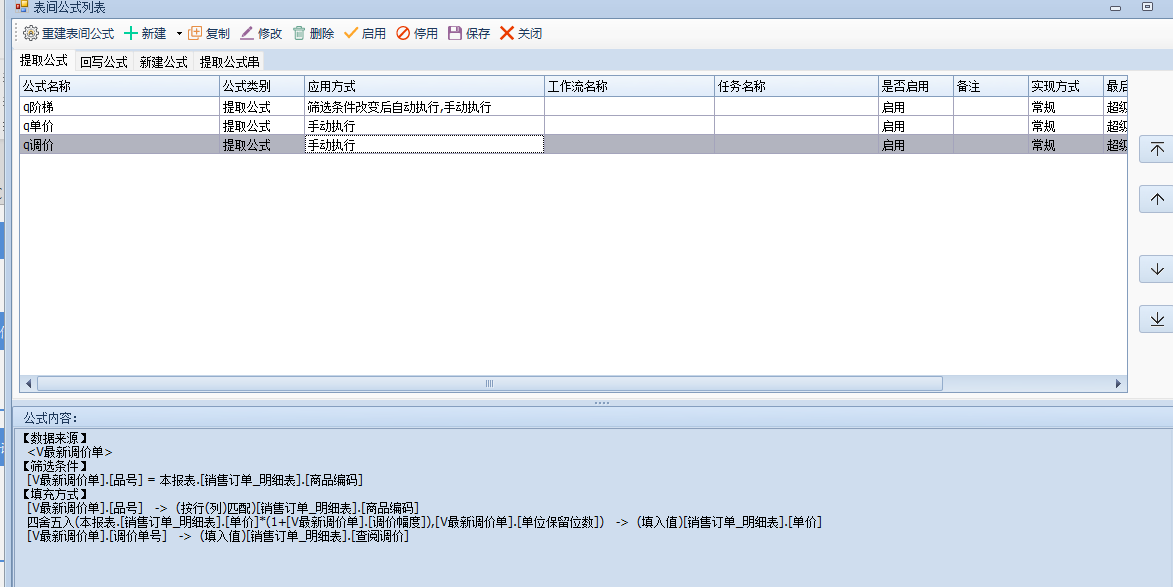Enable formula with 启用 checkmark
The height and width of the screenshot is (587, 1173).
(351, 33)
